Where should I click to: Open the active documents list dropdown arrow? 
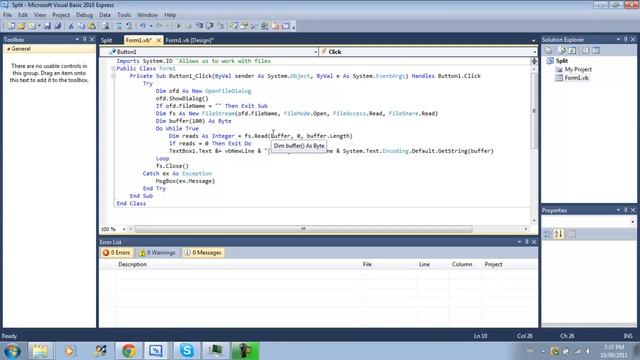pos(533,40)
